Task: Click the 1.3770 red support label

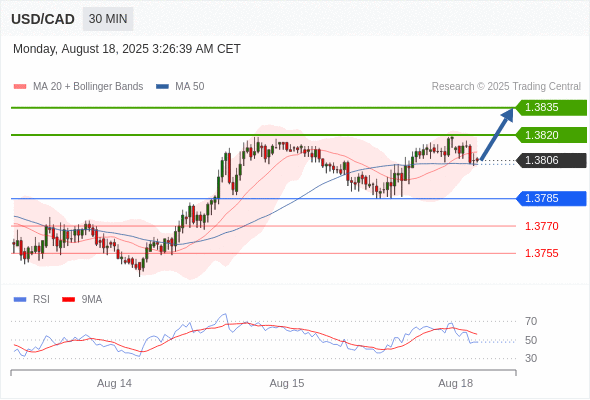Action: (x=542, y=227)
